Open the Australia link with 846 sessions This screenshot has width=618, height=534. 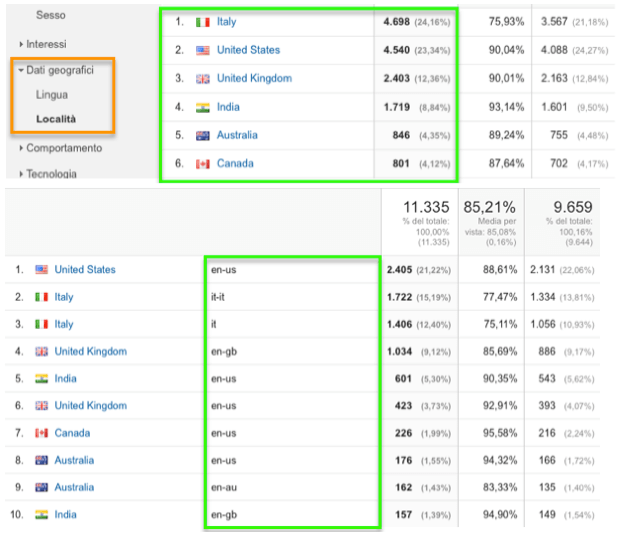pyautogui.click(x=237, y=135)
